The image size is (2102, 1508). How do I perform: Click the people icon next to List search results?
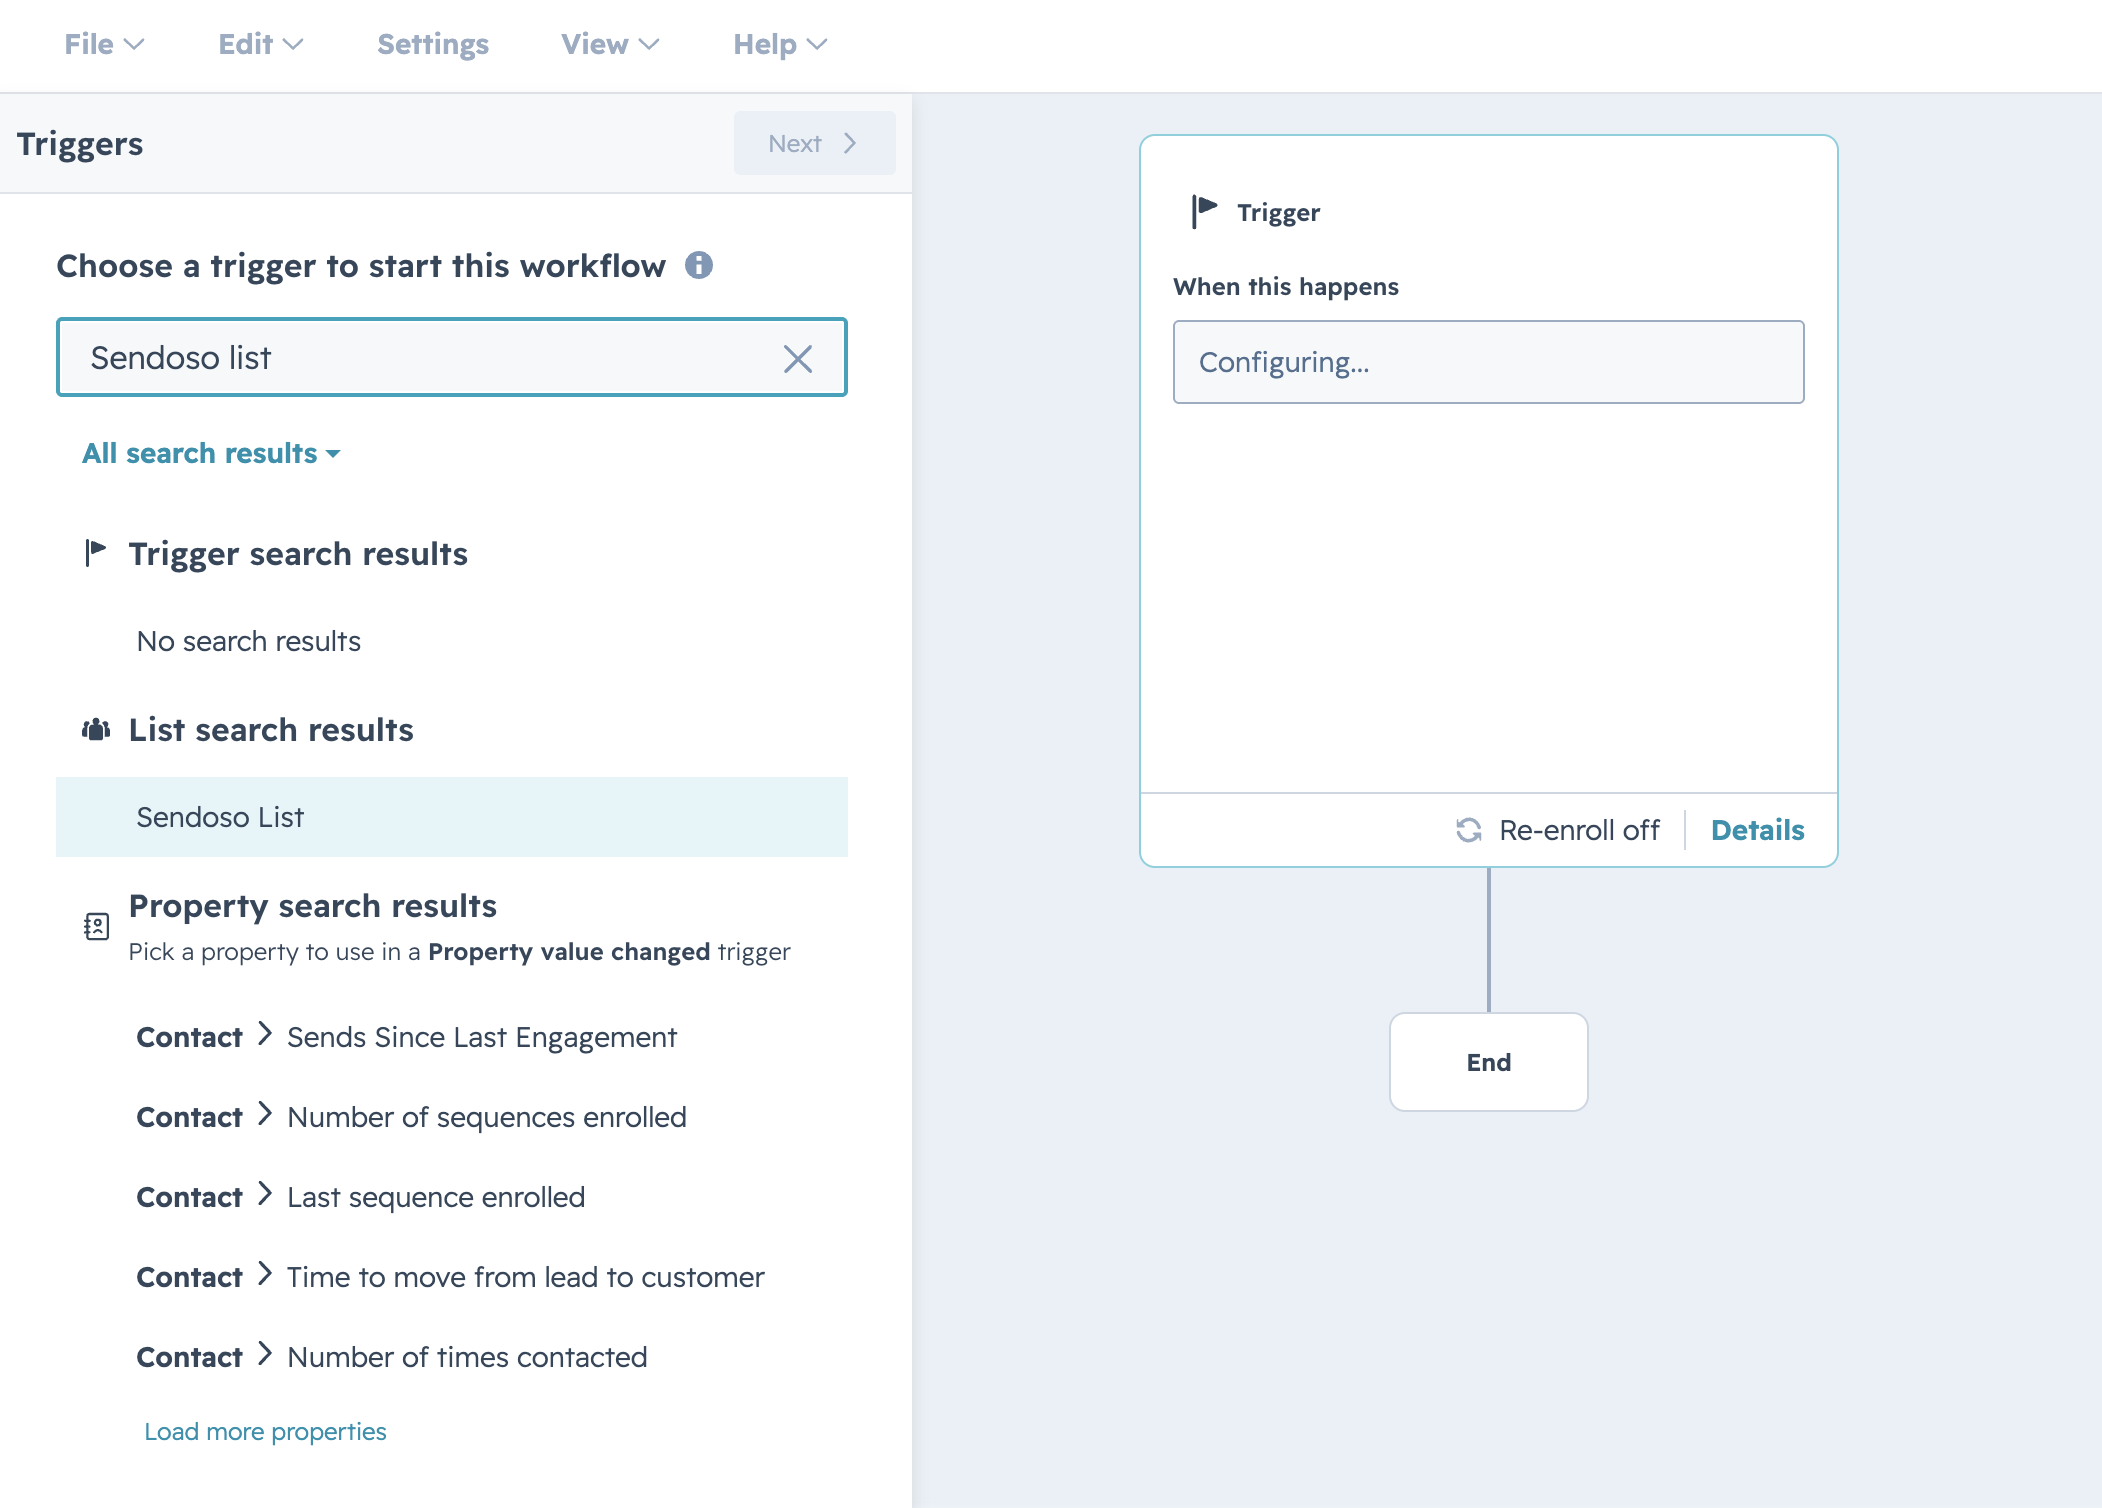pyautogui.click(x=95, y=730)
